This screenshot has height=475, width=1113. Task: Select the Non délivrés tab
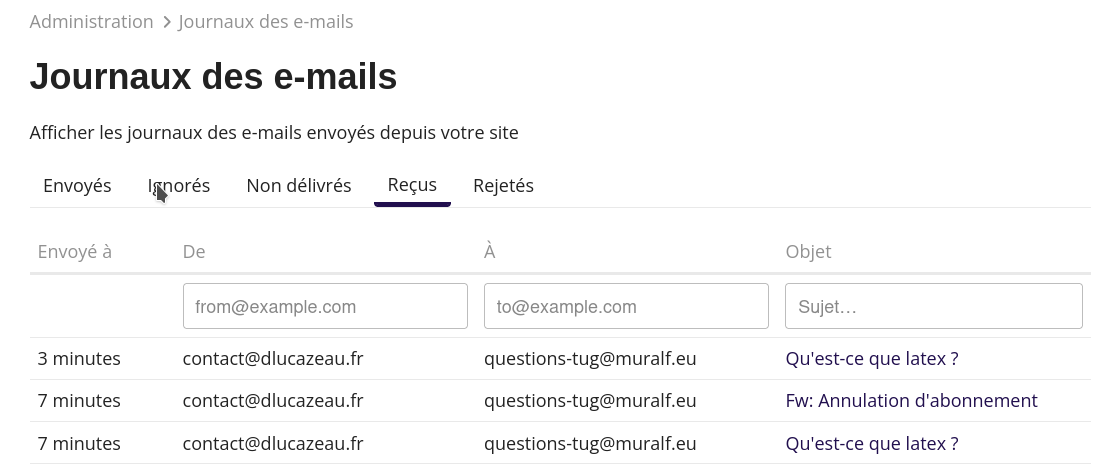pyautogui.click(x=298, y=186)
